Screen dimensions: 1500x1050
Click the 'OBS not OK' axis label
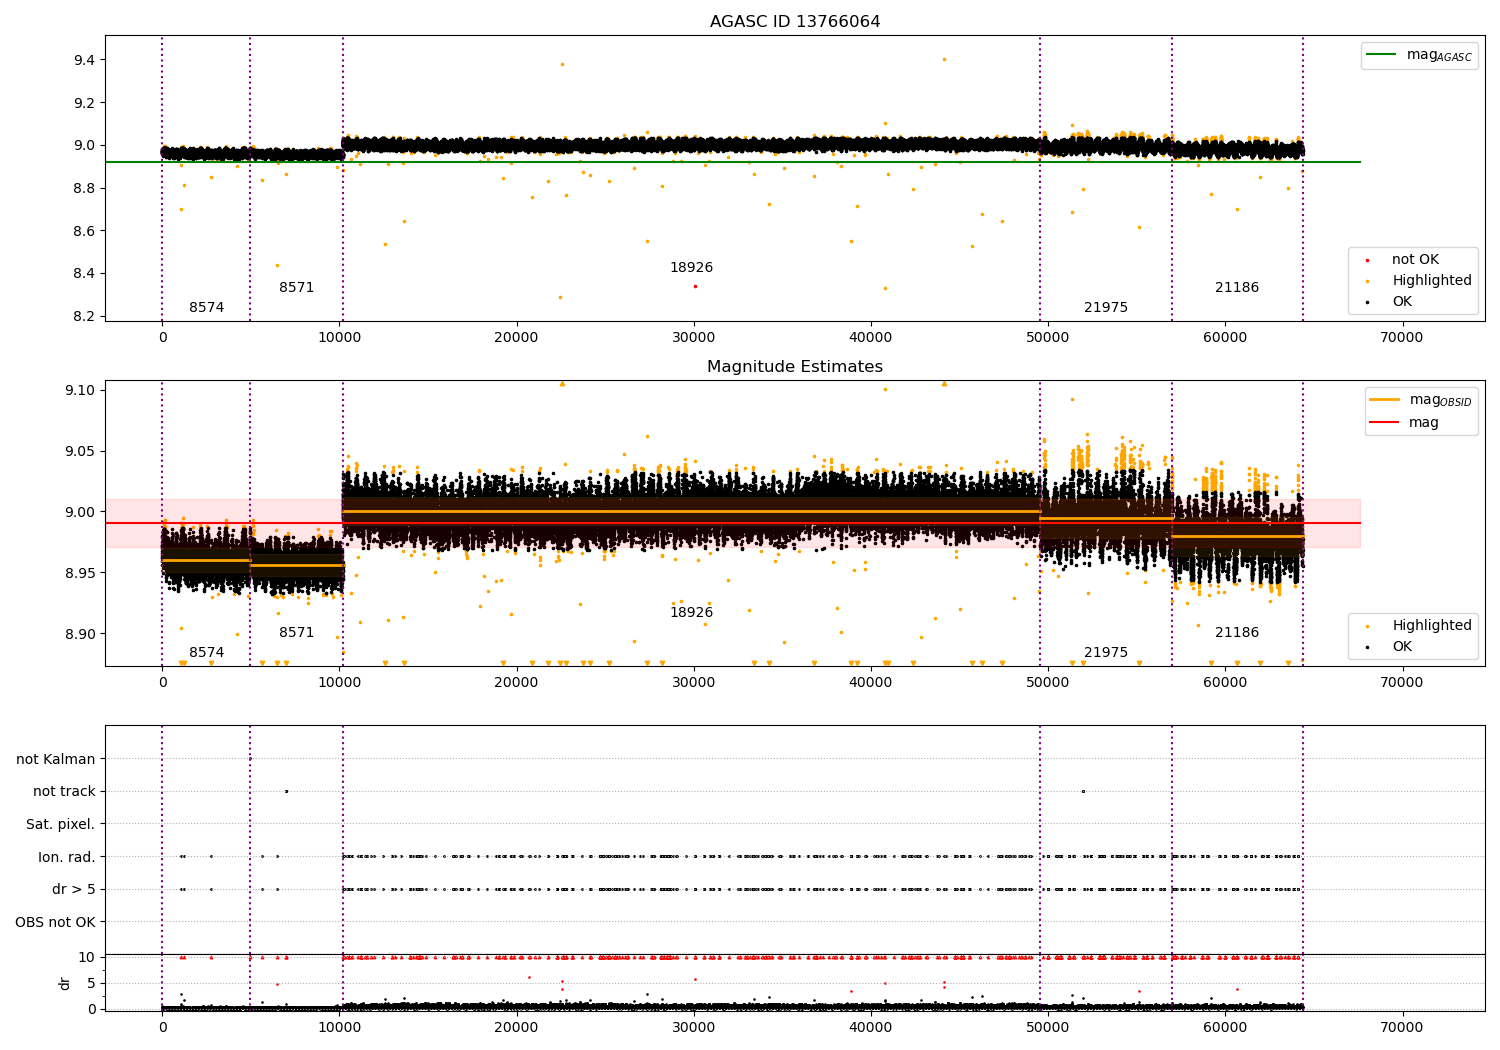pos(56,922)
